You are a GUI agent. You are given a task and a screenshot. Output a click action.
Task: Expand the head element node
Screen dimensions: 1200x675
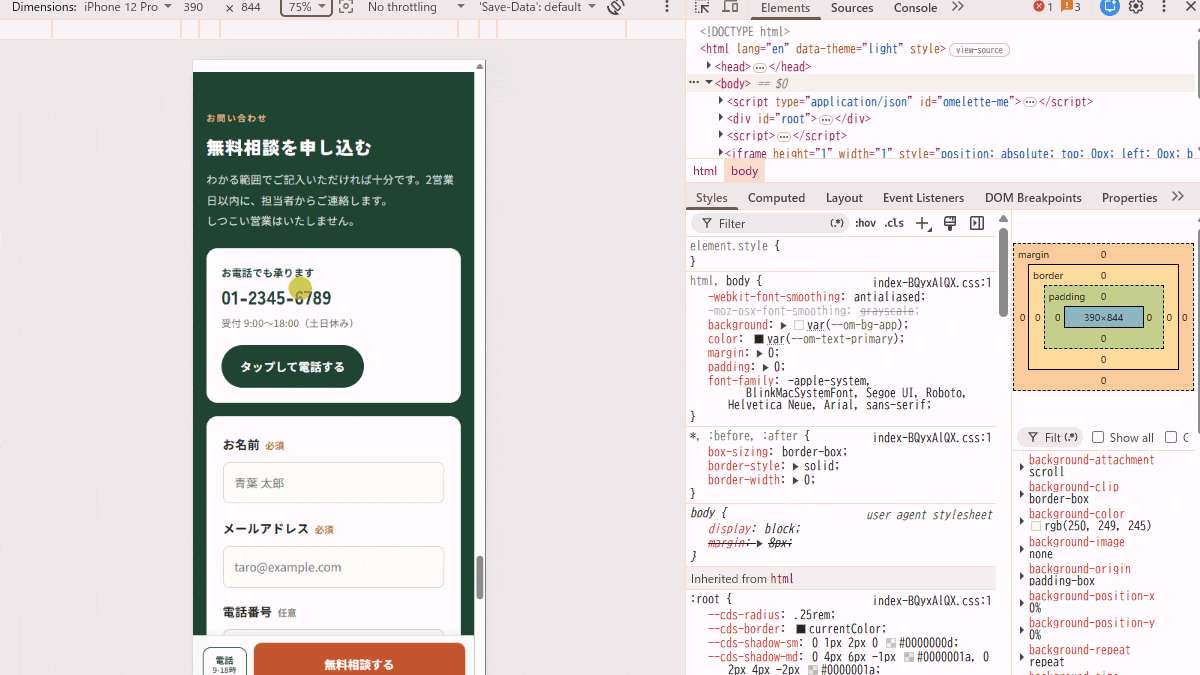tap(708, 67)
